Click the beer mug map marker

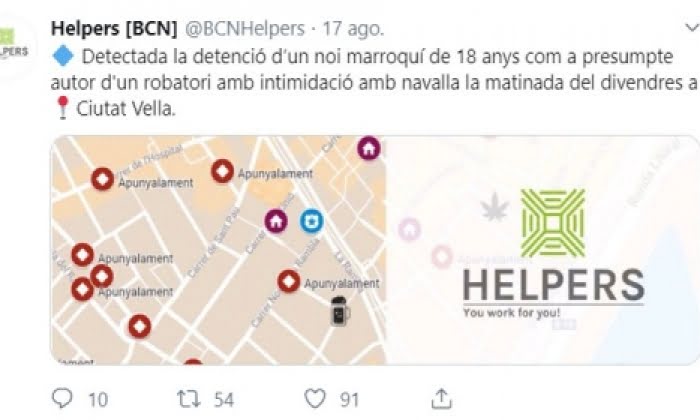pos(340,311)
